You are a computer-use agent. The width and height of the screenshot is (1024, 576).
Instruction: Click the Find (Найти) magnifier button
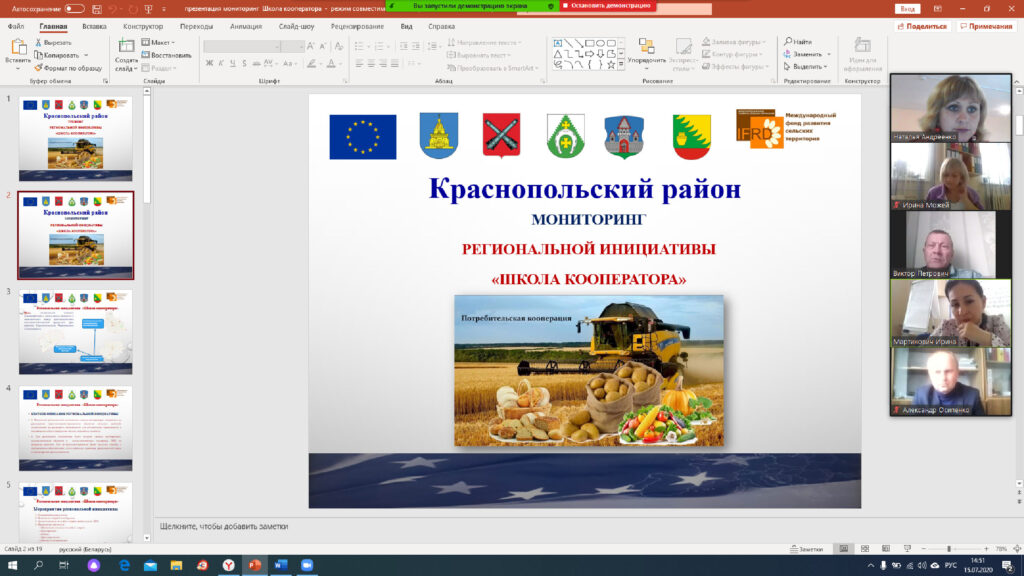tap(798, 42)
